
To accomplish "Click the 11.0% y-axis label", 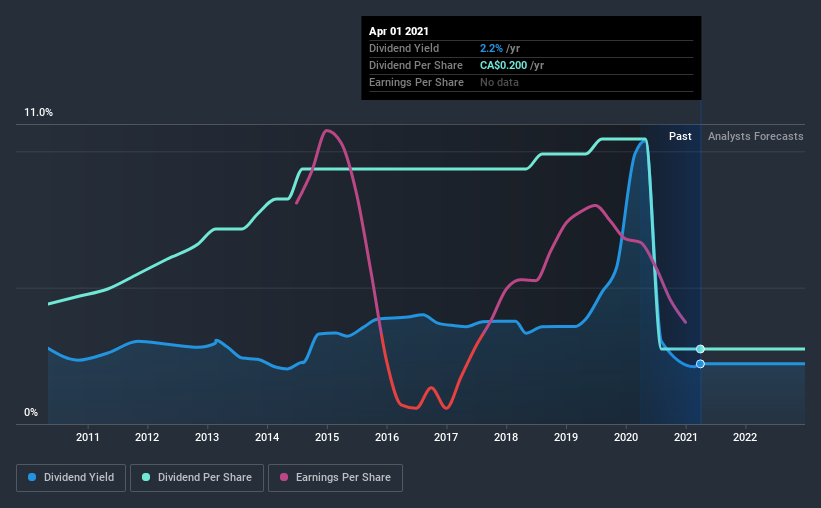I will click(x=38, y=113).
